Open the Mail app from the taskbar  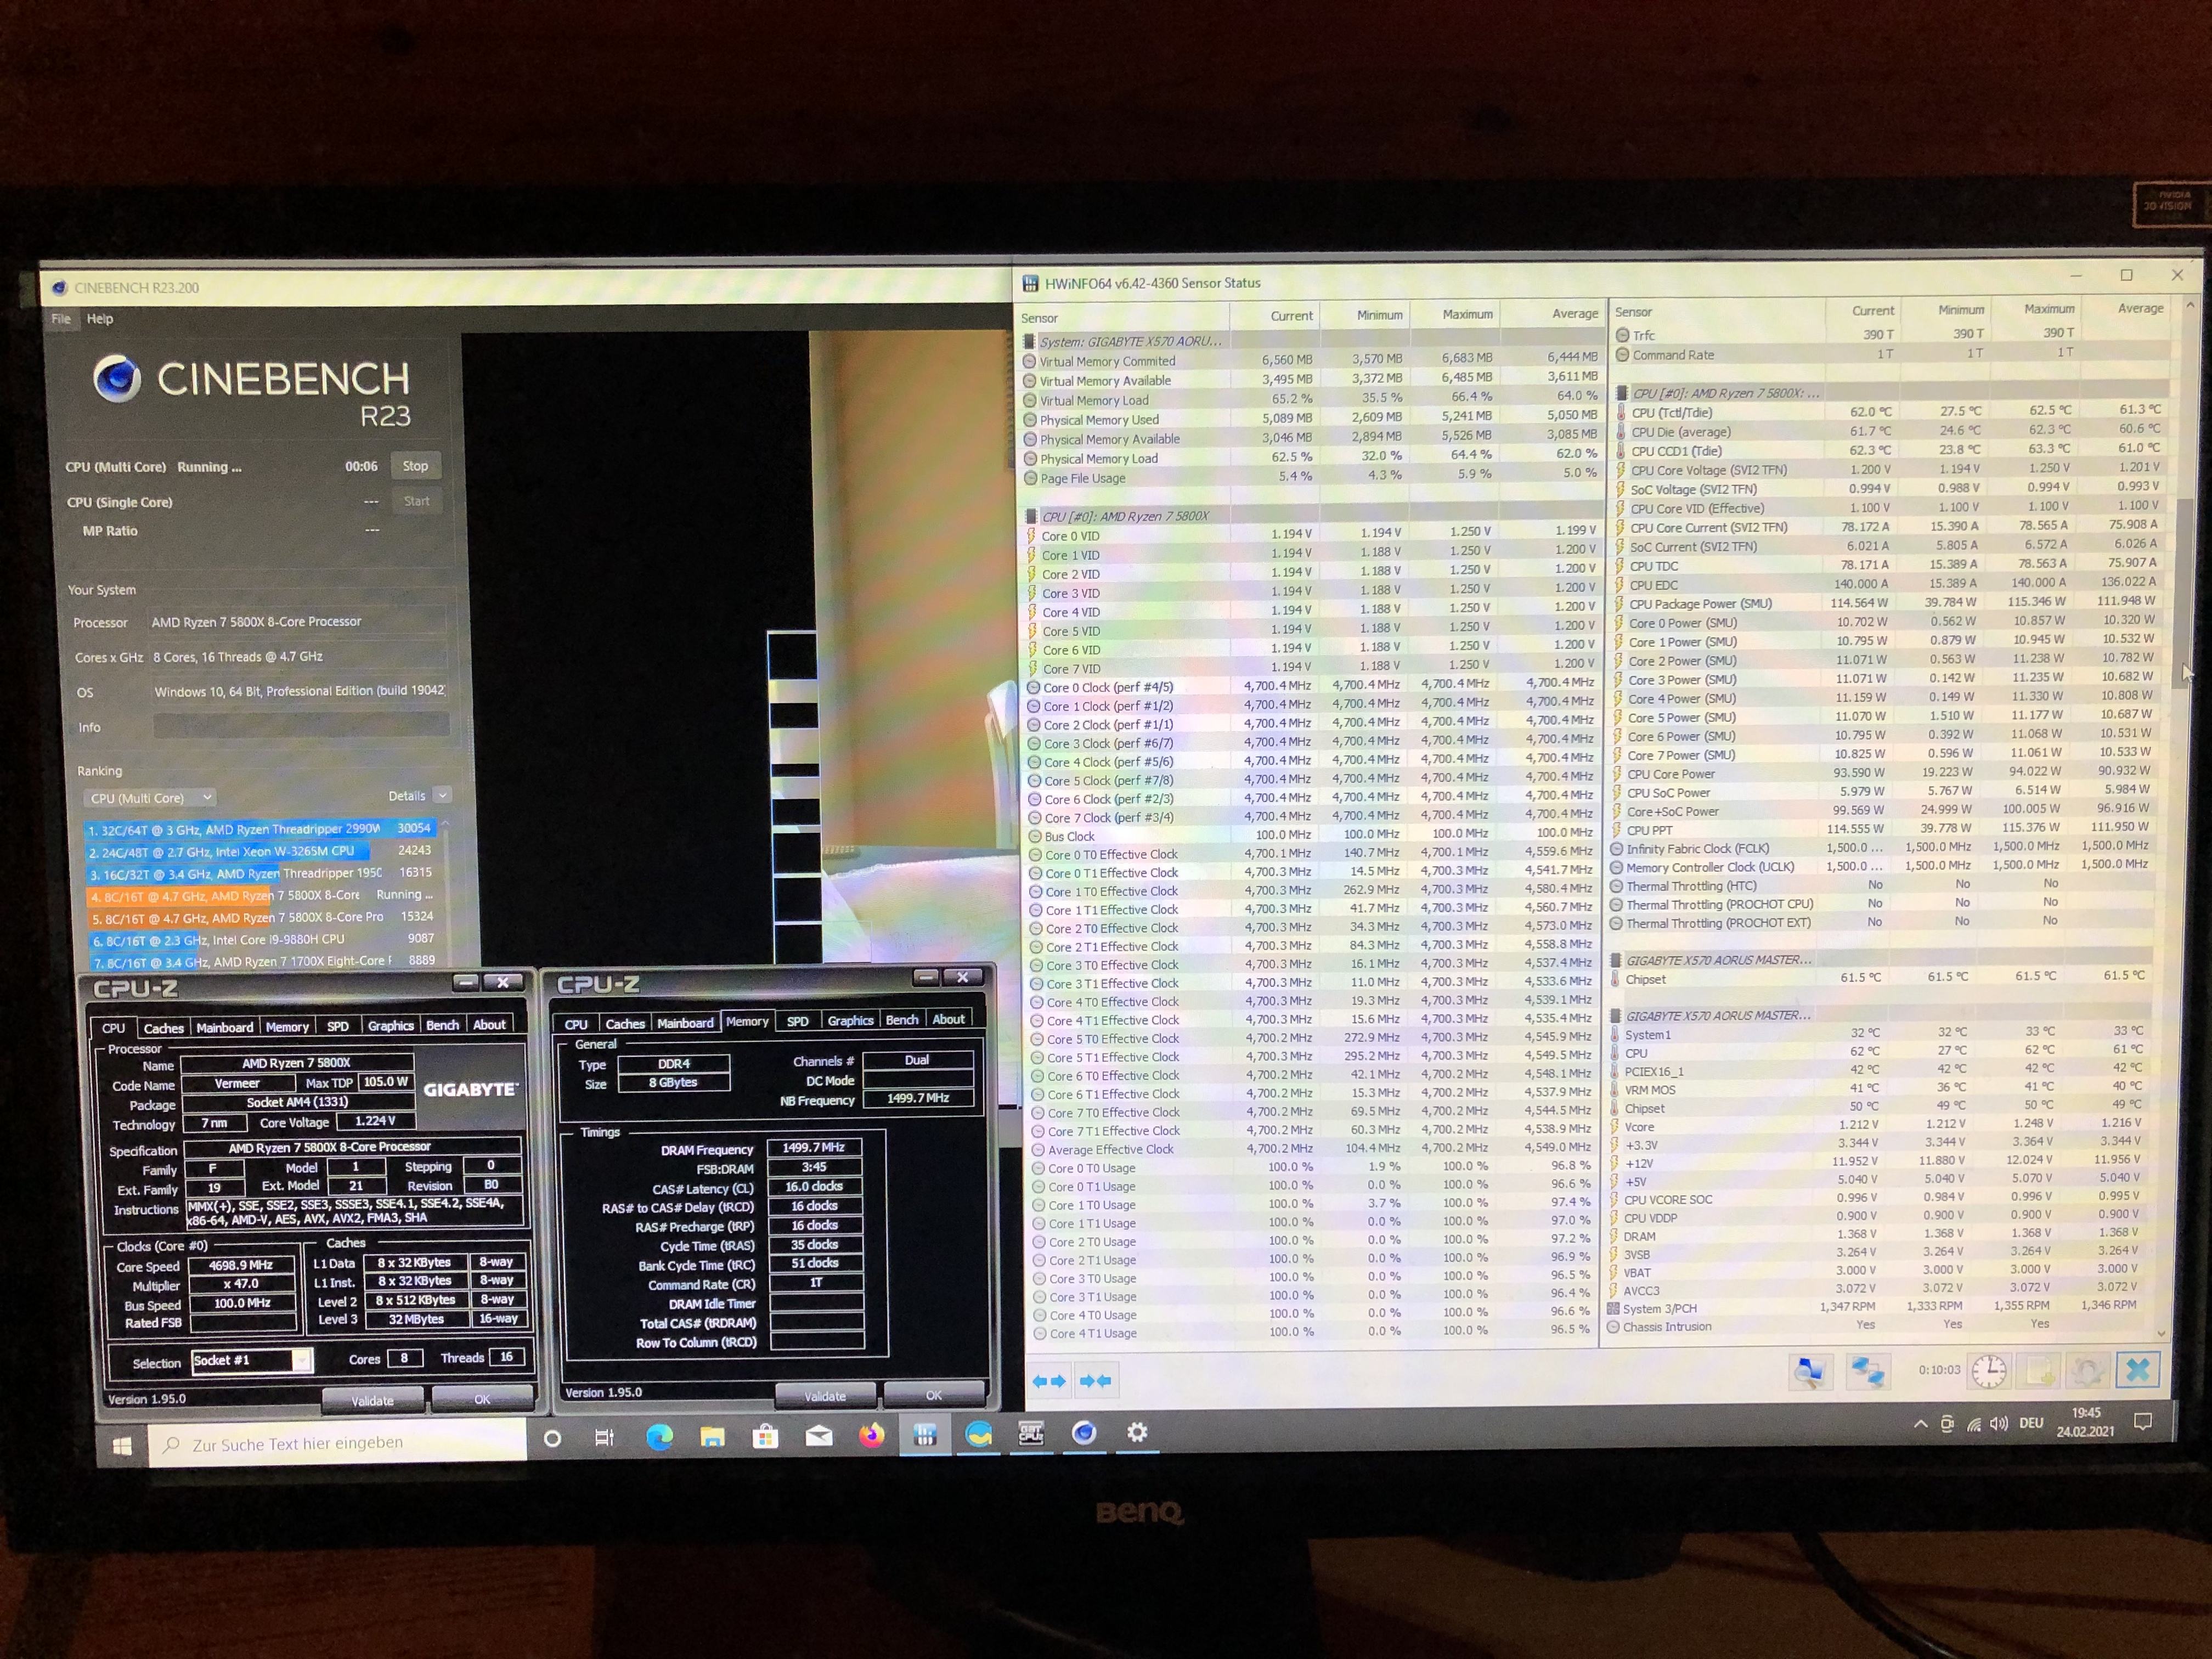[819, 1436]
